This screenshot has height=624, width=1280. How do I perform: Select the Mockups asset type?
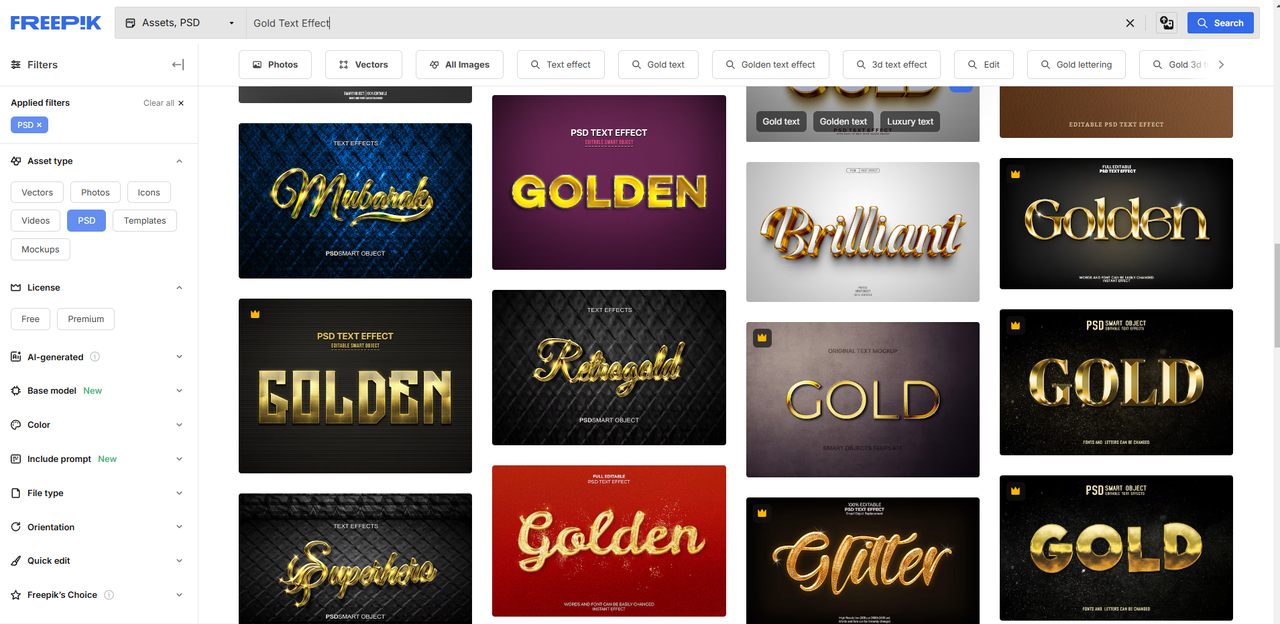pyautogui.click(x=40, y=249)
